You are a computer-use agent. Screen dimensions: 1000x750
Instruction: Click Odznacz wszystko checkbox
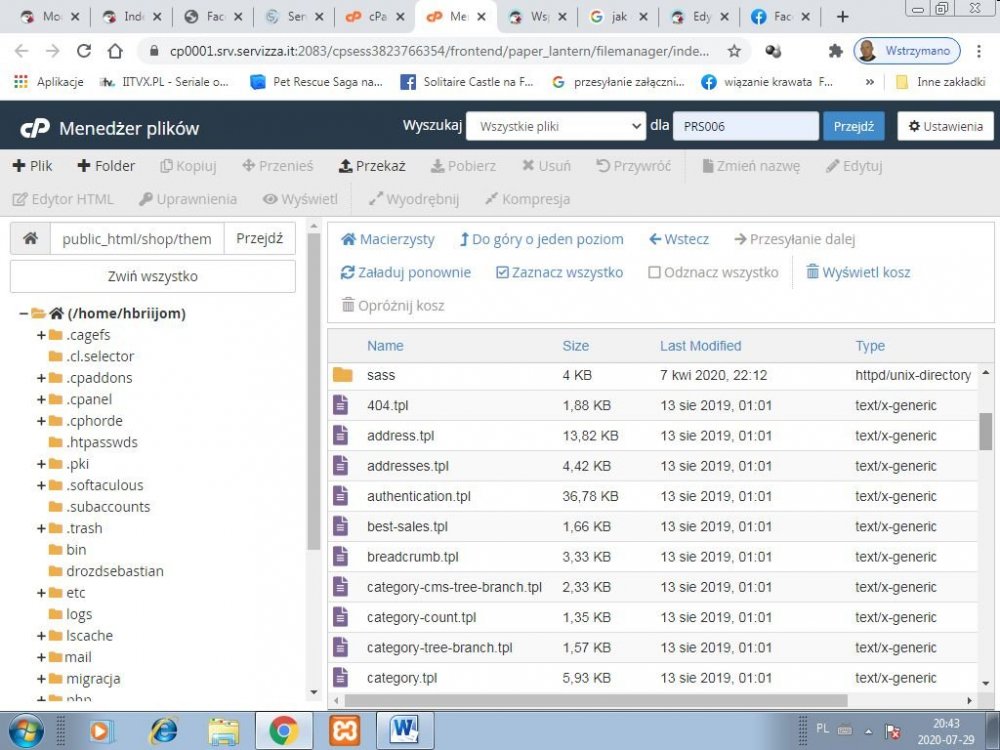pyautogui.click(x=654, y=272)
